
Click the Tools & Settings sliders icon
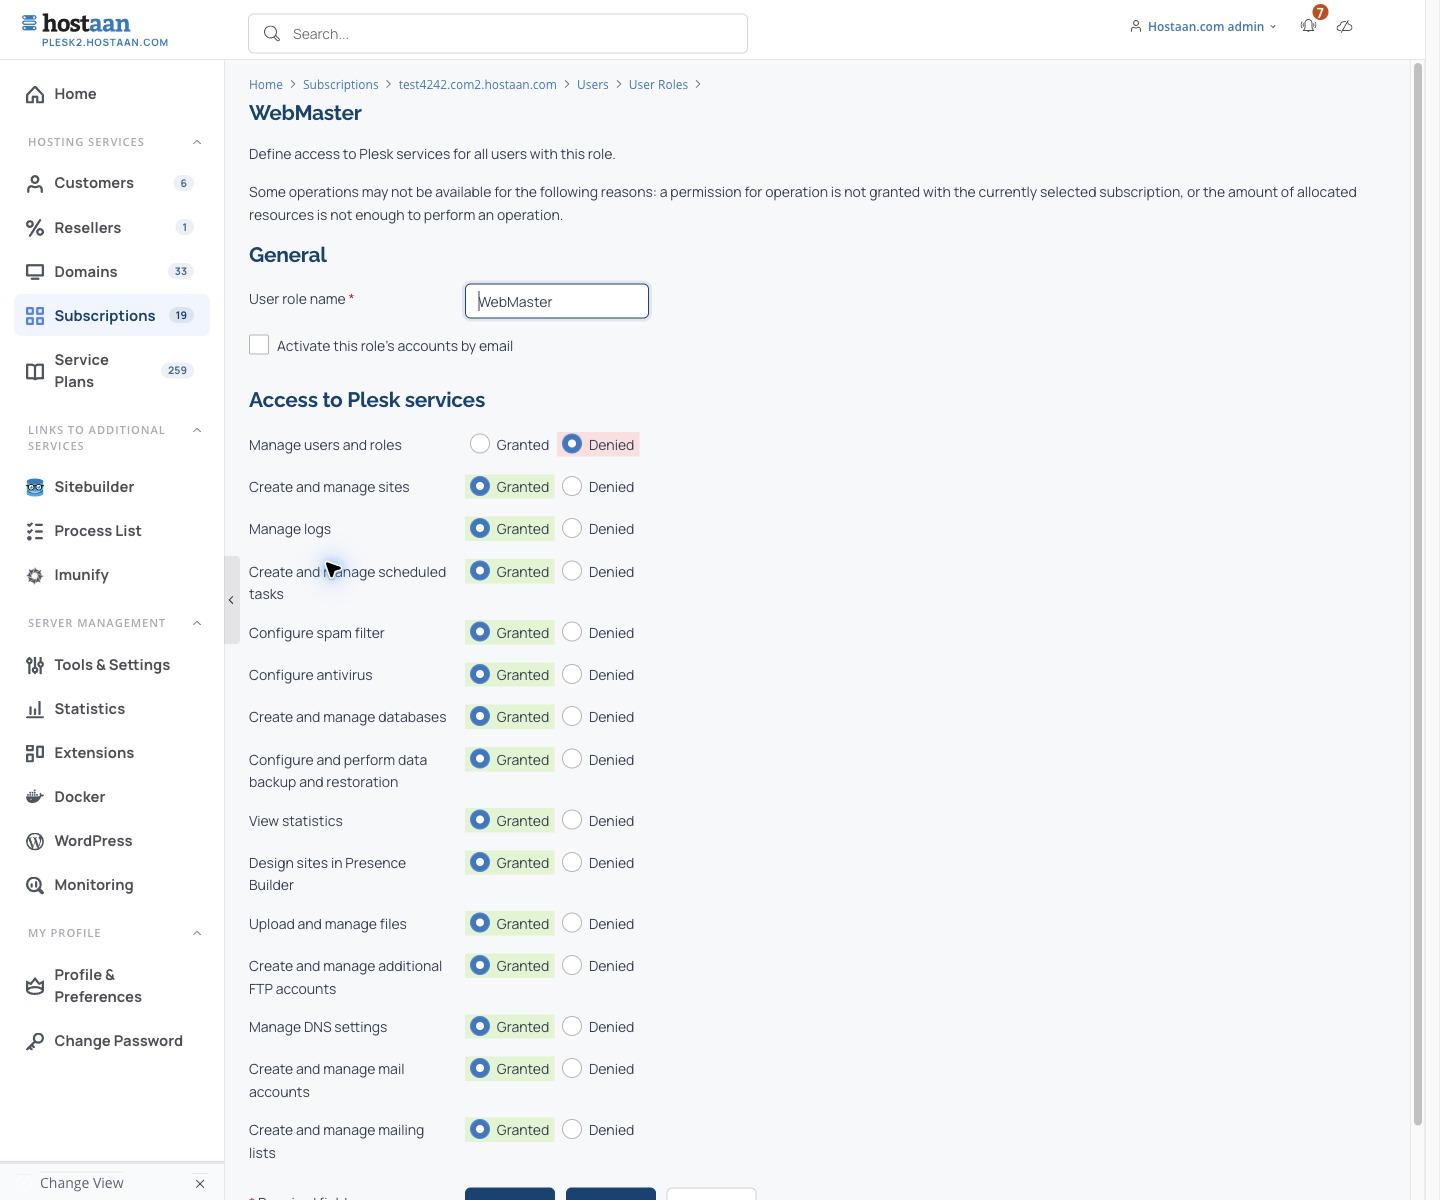click(x=35, y=665)
